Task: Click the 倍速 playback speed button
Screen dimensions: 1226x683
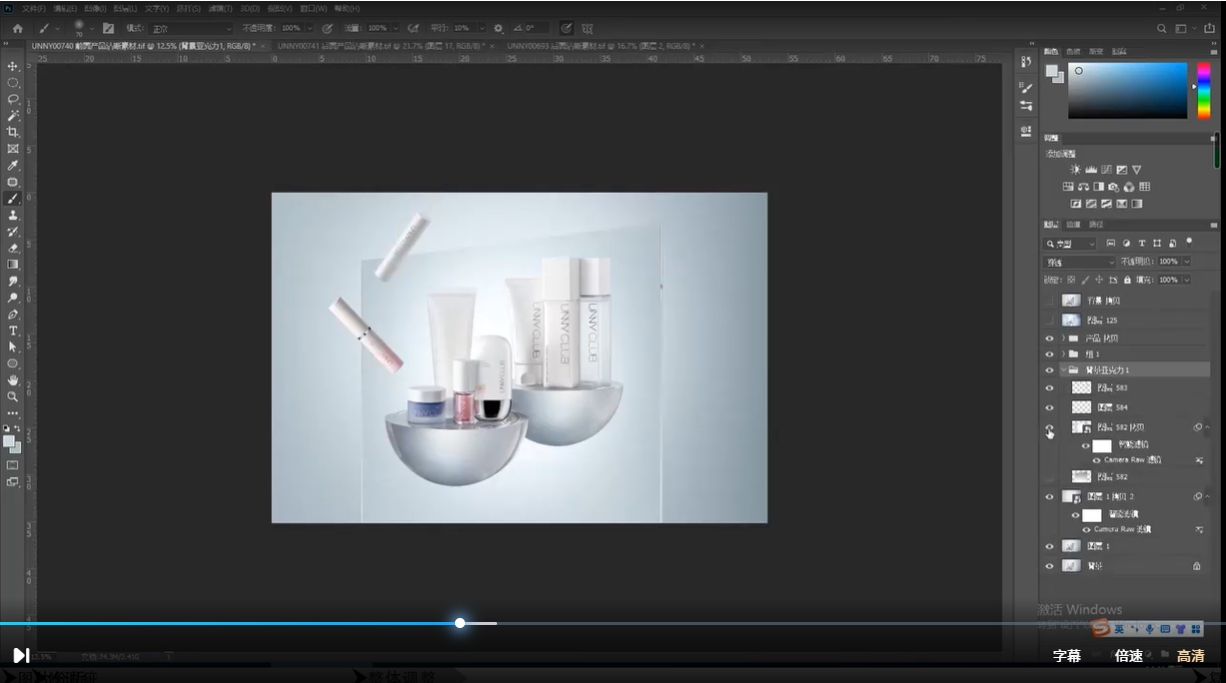Action: click(x=1129, y=656)
